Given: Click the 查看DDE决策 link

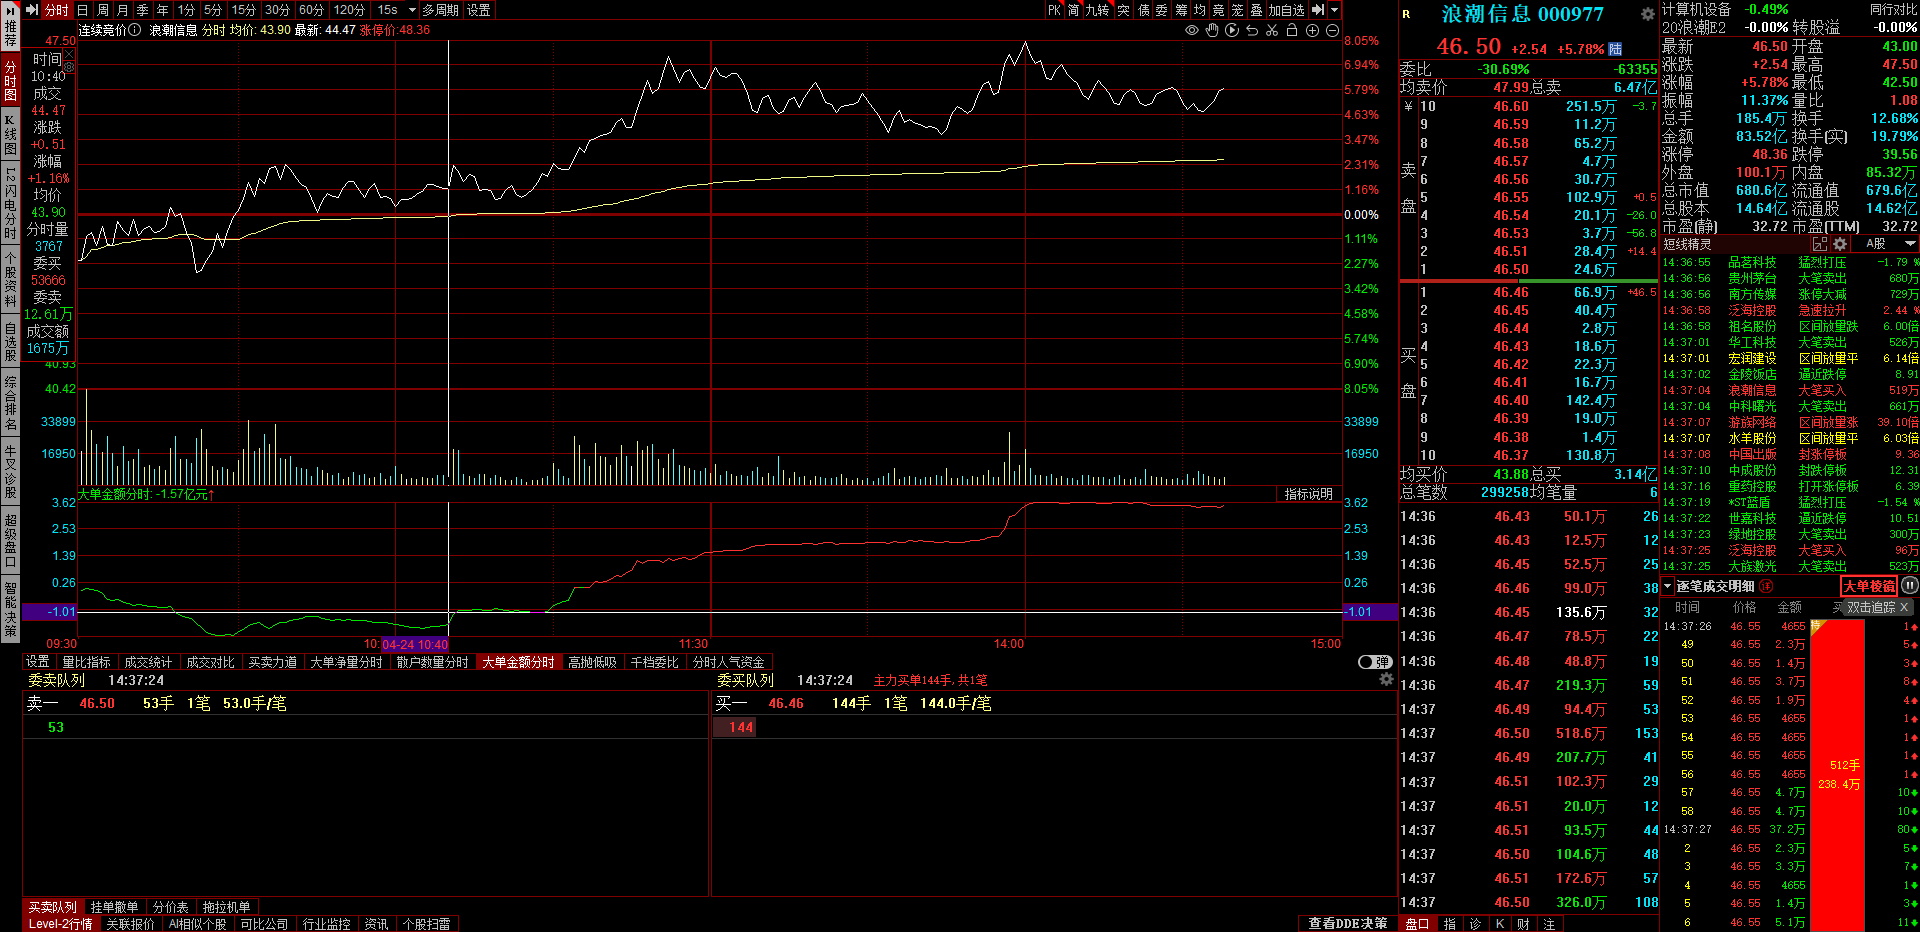Looking at the screenshot, I should point(1347,923).
